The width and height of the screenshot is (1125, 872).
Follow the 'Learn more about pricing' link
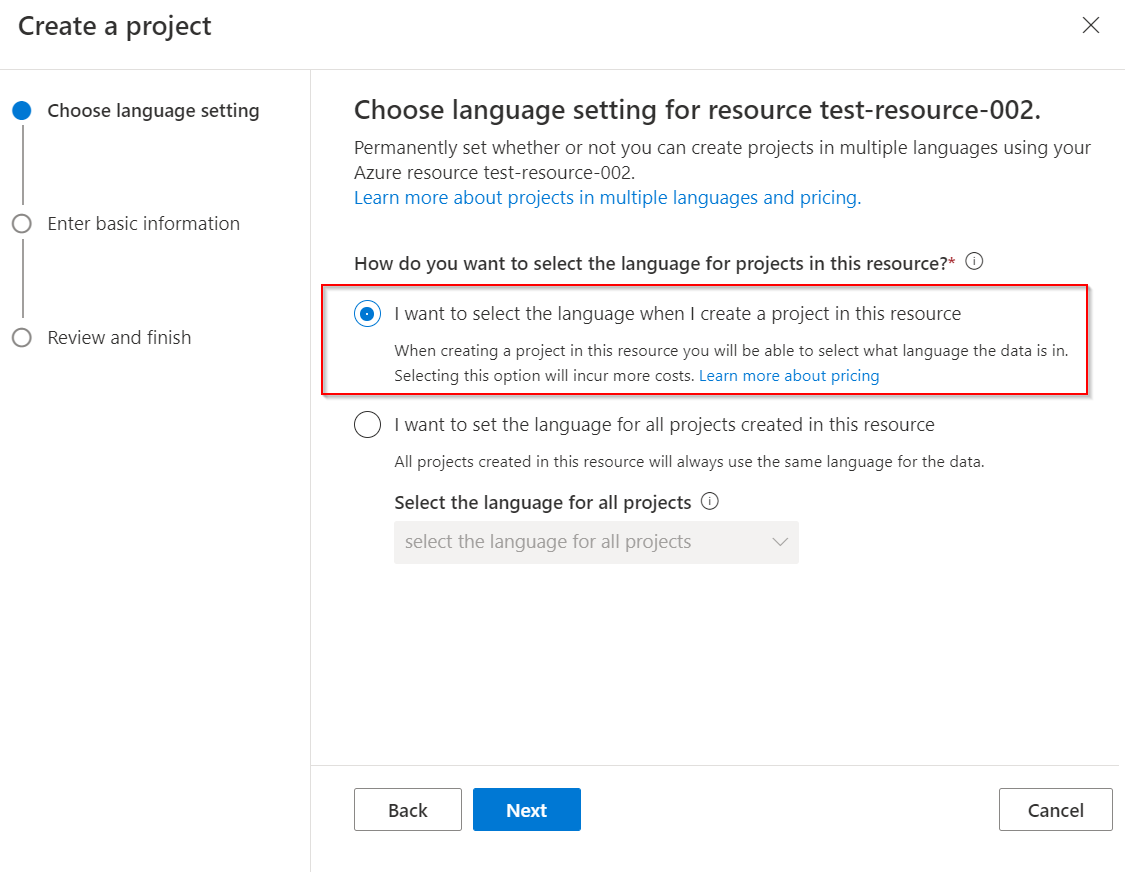(789, 376)
